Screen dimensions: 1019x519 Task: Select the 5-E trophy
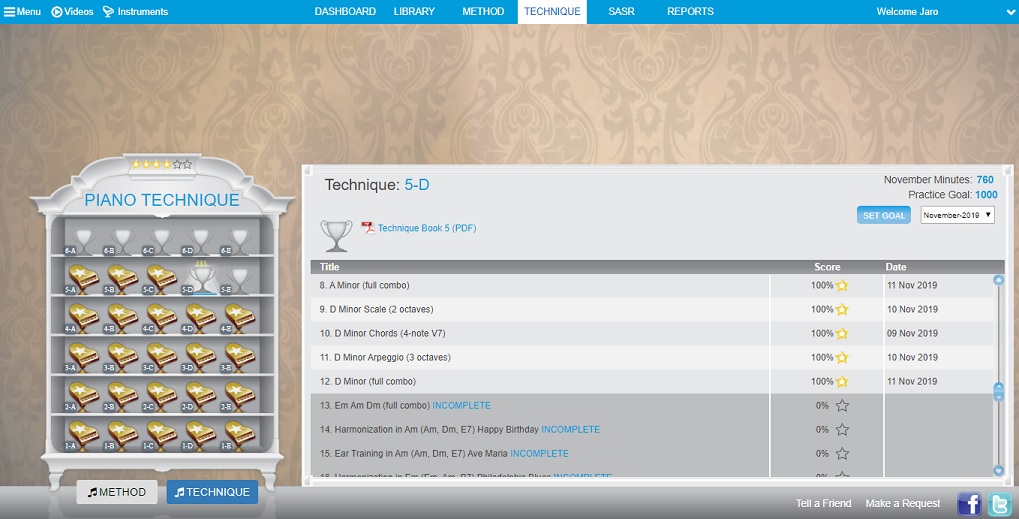(x=239, y=279)
